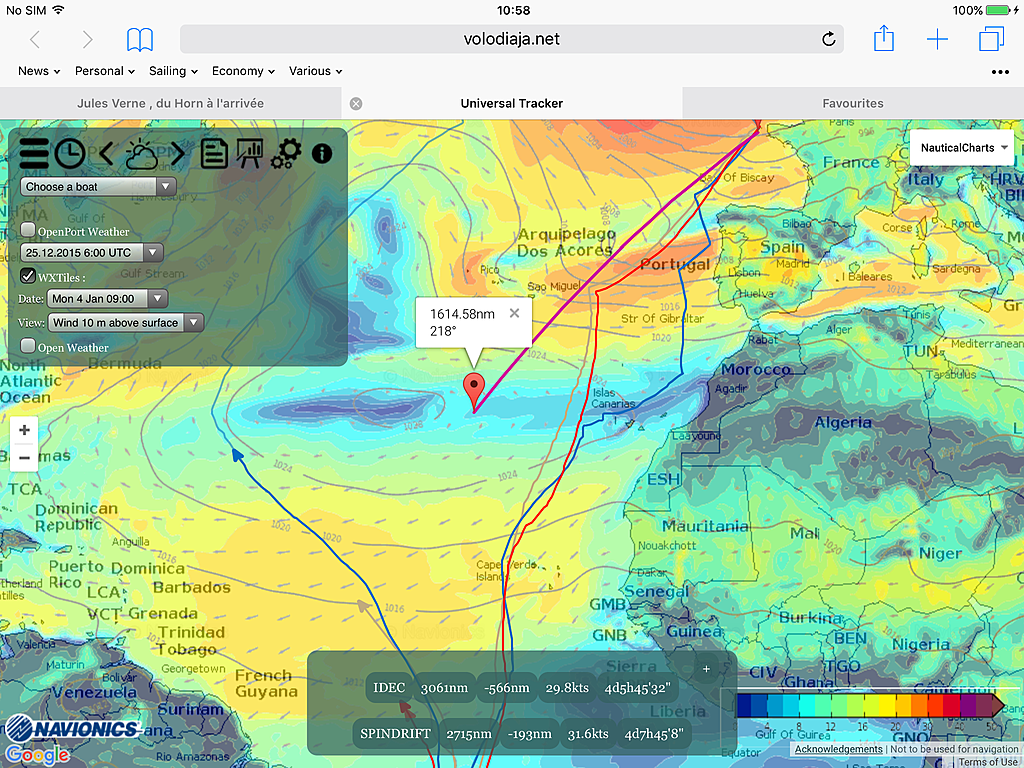Open the Wind 10 m view dropdown
Screen dimensions: 1024x768
pyautogui.click(x=125, y=323)
